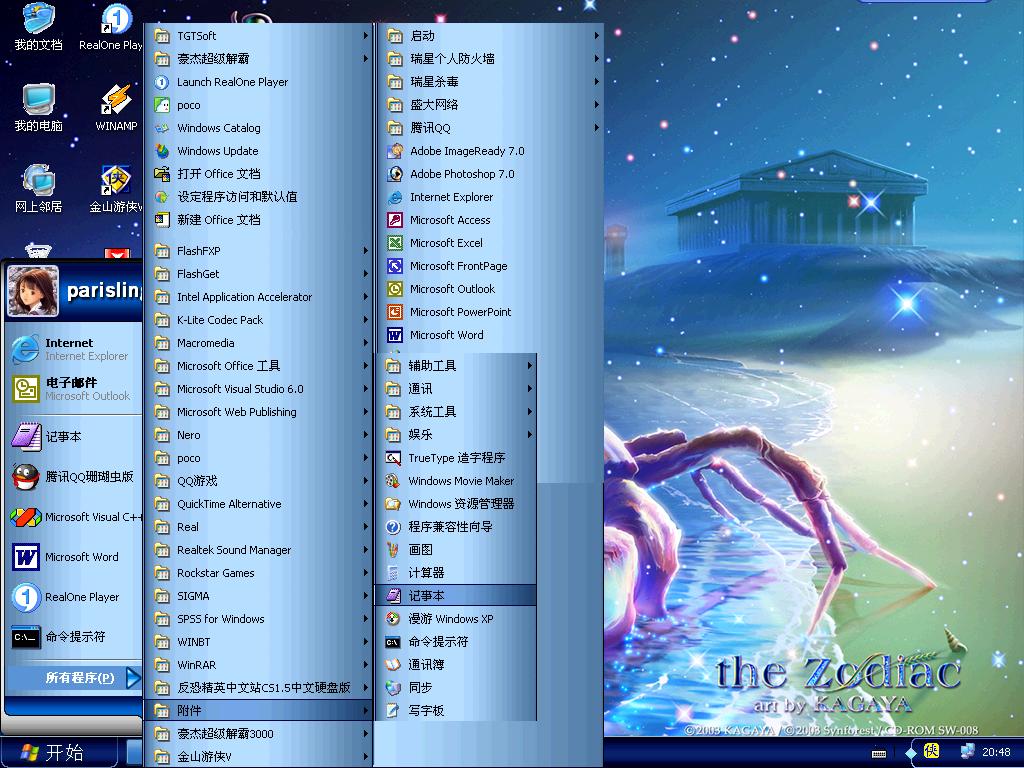Expand the TGTSoft submenu arrow
This screenshot has height=768, width=1024.
[x=366, y=36]
